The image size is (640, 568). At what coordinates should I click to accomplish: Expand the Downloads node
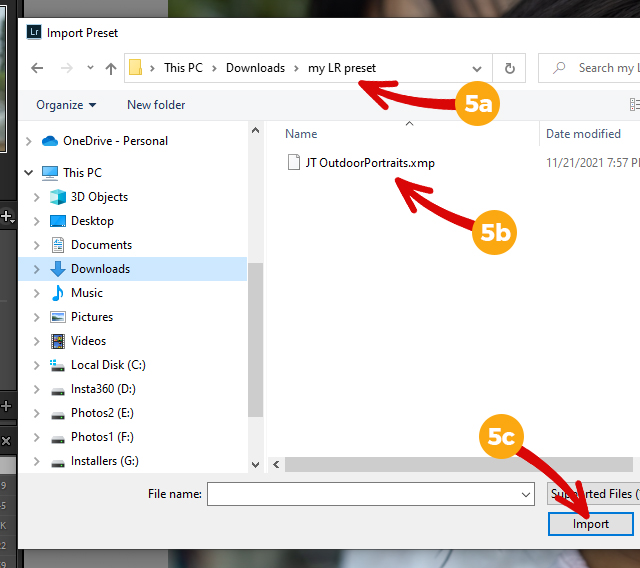(x=37, y=269)
